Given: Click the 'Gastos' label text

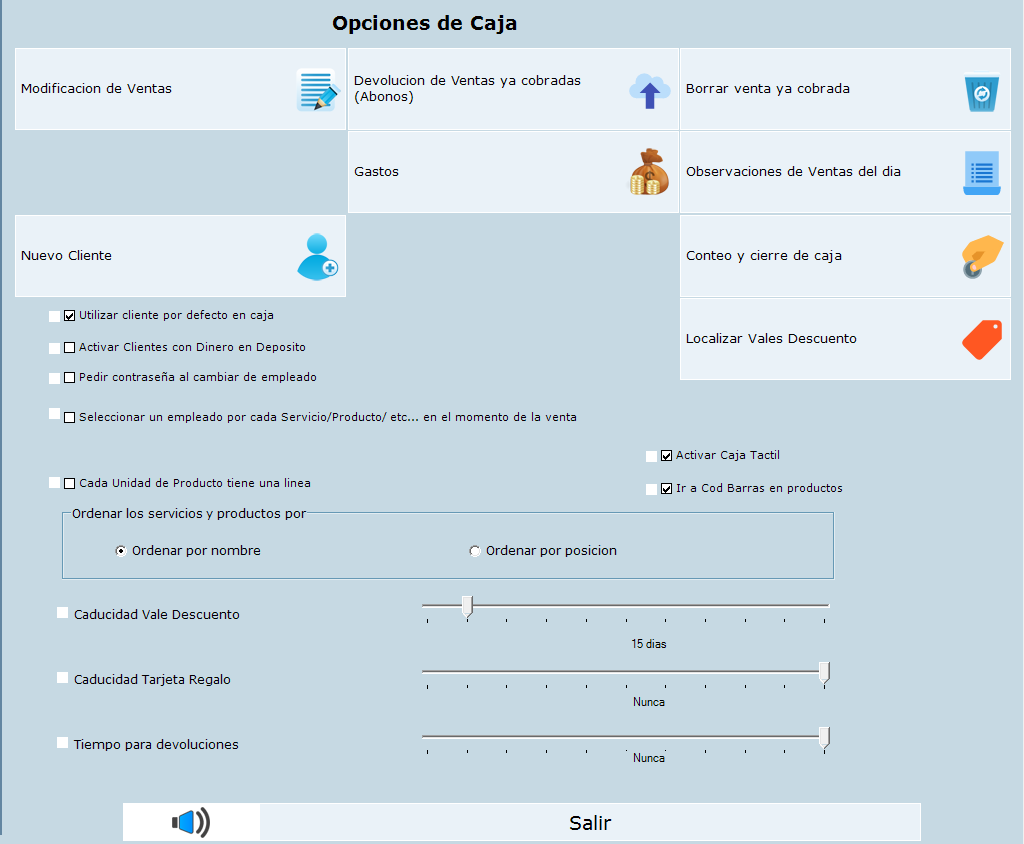Looking at the screenshot, I should click(x=376, y=172).
